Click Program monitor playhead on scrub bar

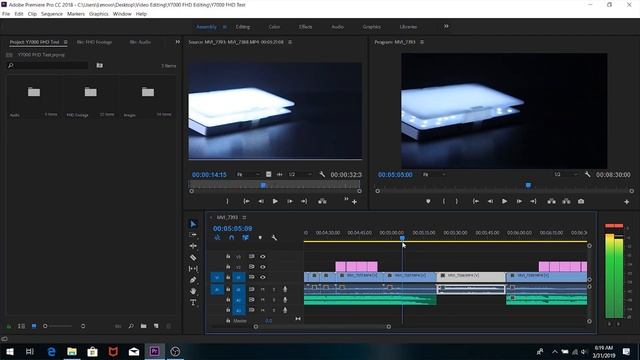[x=528, y=185]
